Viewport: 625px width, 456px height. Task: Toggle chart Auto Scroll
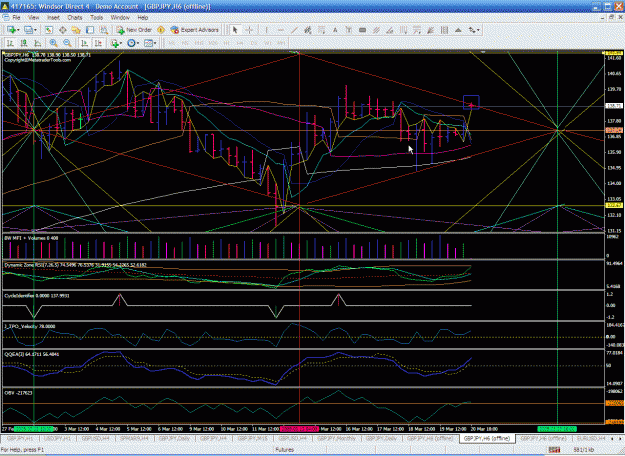click(84, 43)
